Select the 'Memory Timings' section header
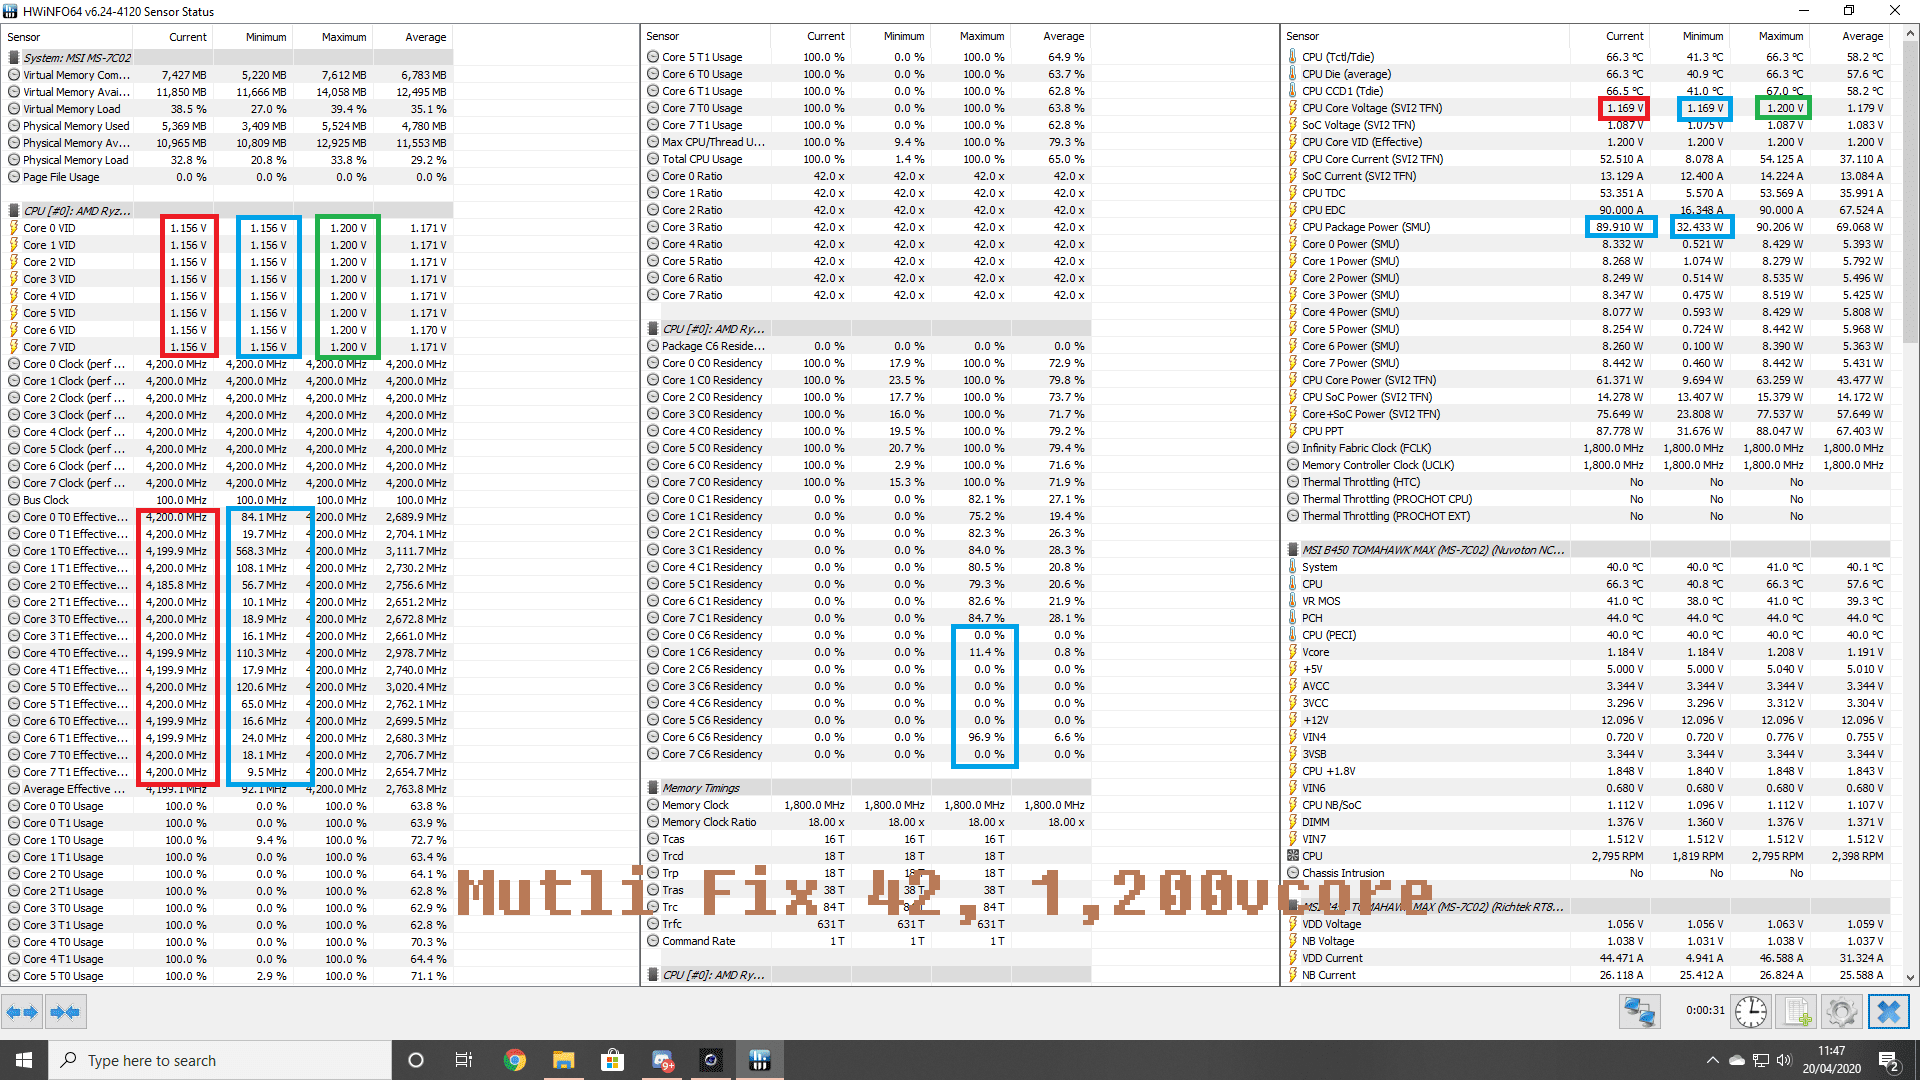Image resolution: width=1920 pixels, height=1080 pixels. click(x=700, y=788)
